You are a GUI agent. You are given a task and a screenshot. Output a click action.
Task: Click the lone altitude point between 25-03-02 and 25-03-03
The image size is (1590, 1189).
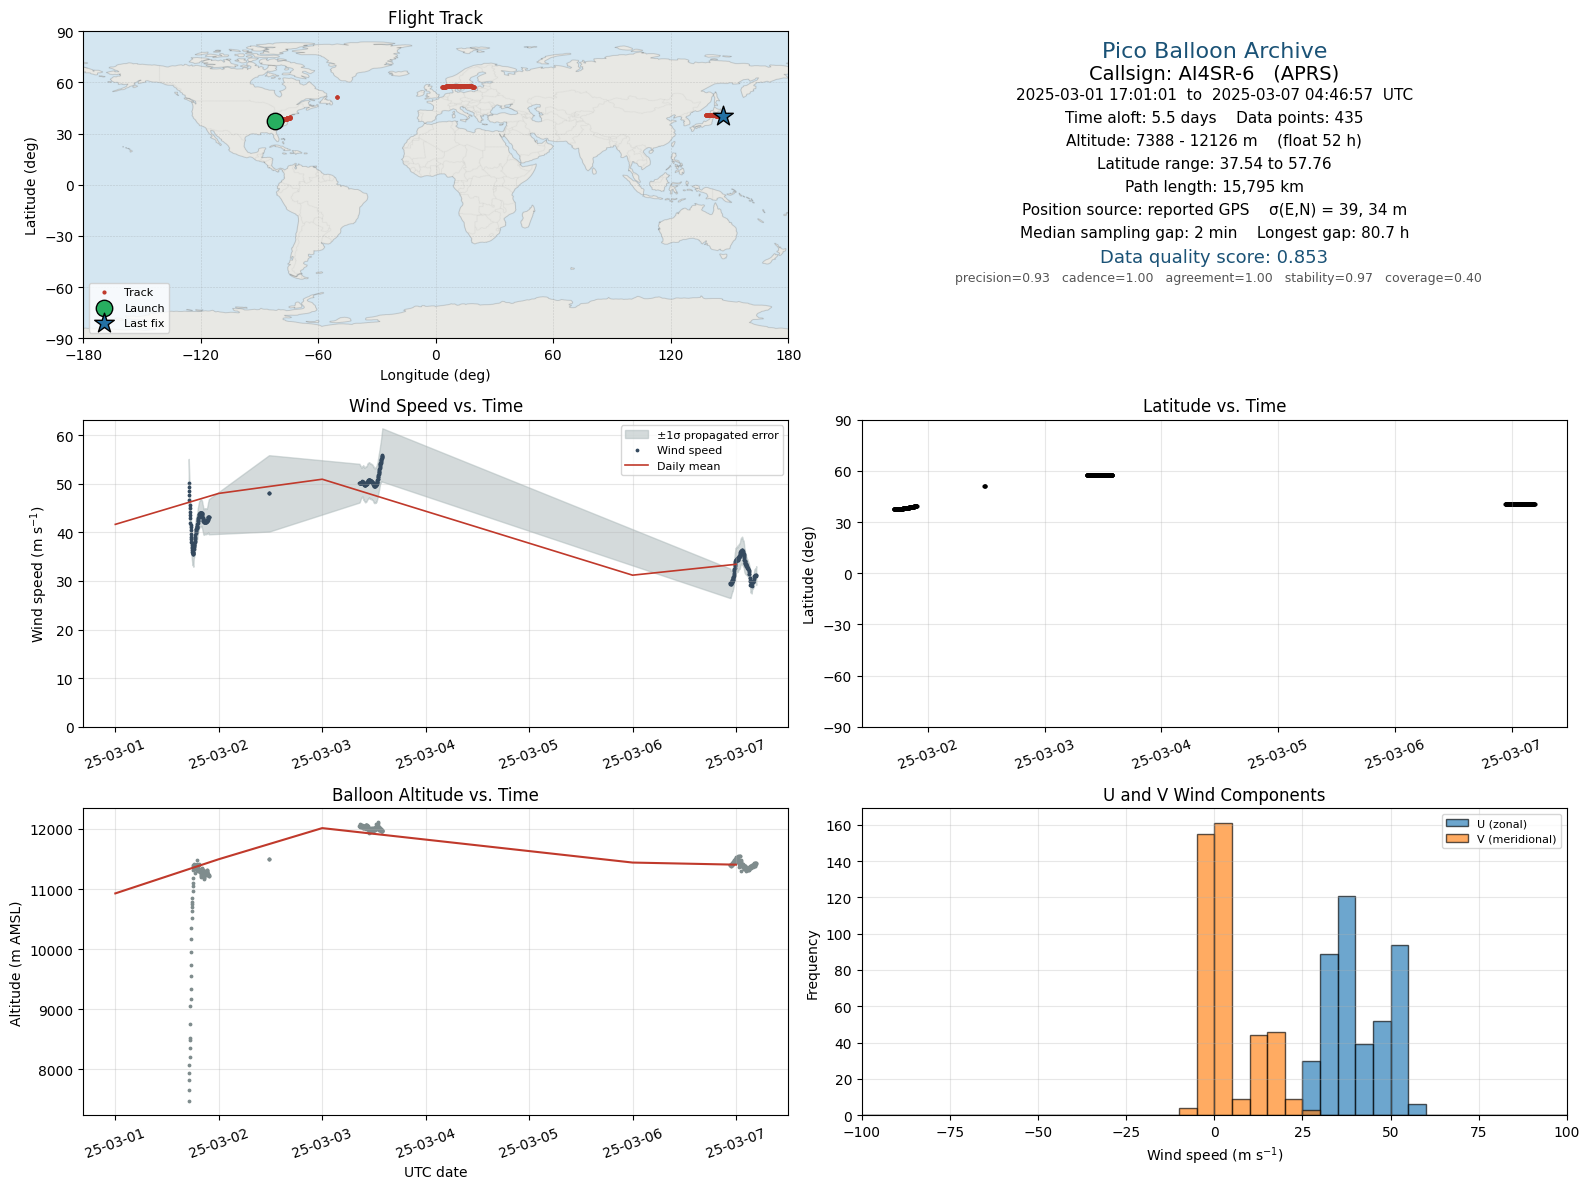coord(269,859)
